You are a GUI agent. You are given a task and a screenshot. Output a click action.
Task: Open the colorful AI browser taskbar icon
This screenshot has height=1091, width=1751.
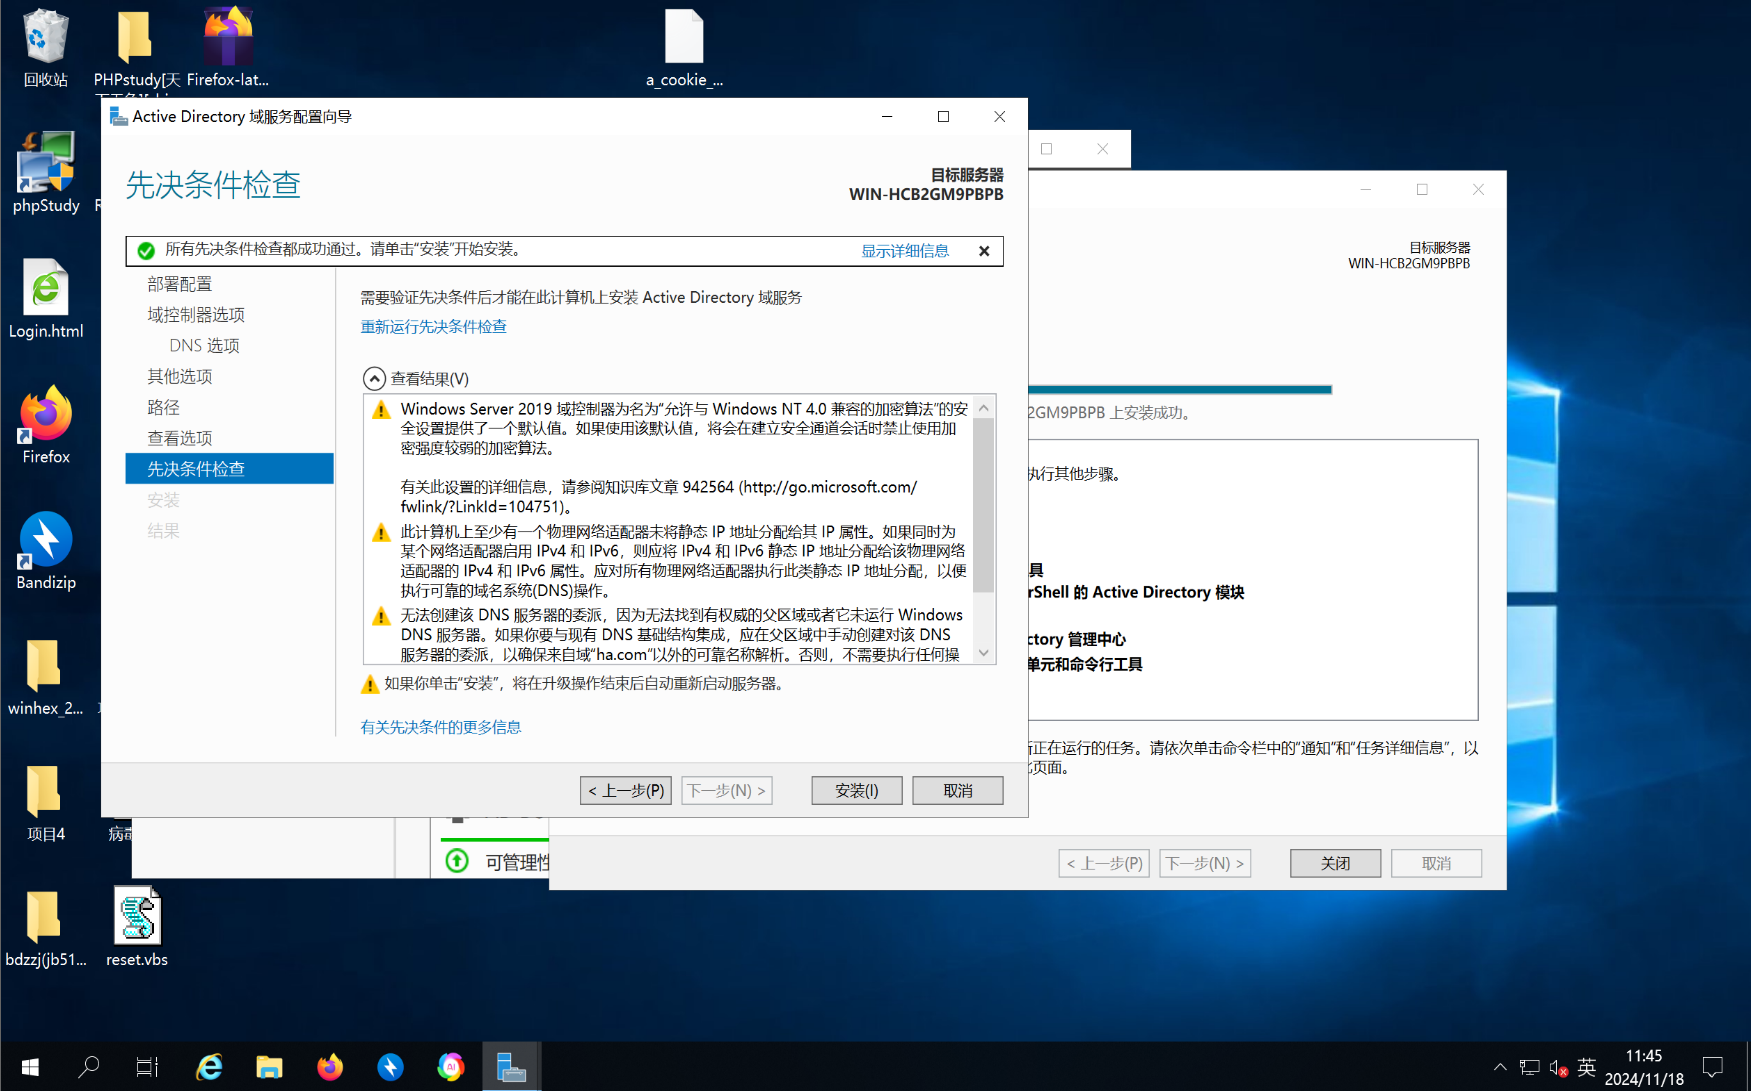(451, 1067)
